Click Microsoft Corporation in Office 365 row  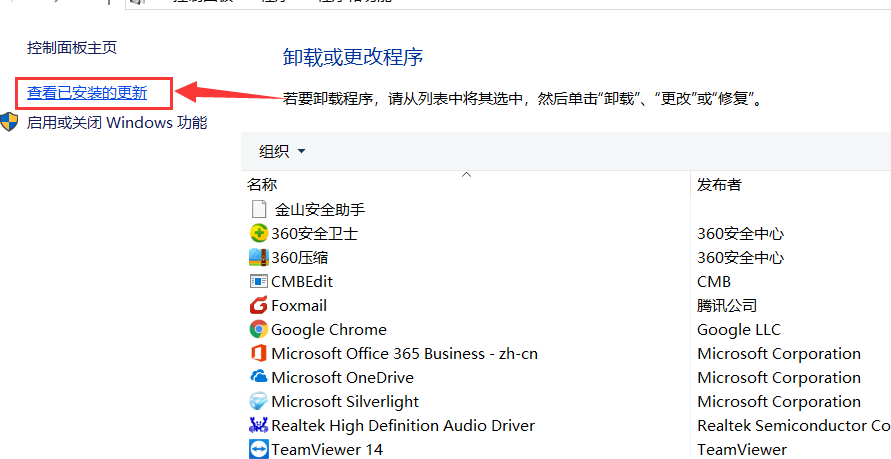pos(778,353)
